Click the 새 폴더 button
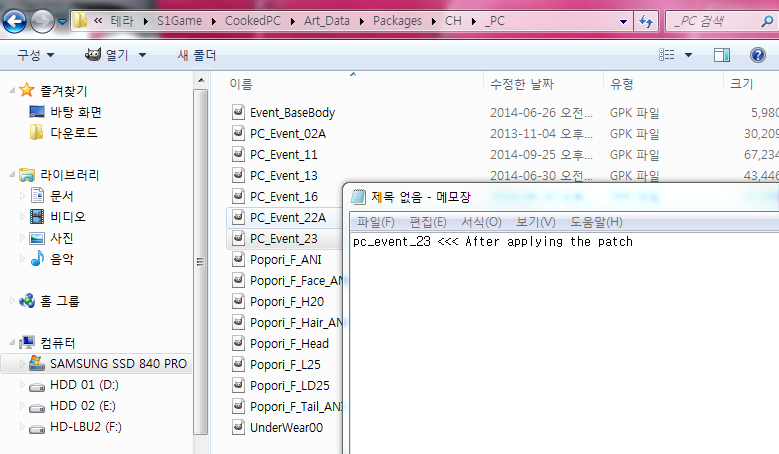Image resolution: width=779 pixels, height=454 pixels. tap(196, 55)
